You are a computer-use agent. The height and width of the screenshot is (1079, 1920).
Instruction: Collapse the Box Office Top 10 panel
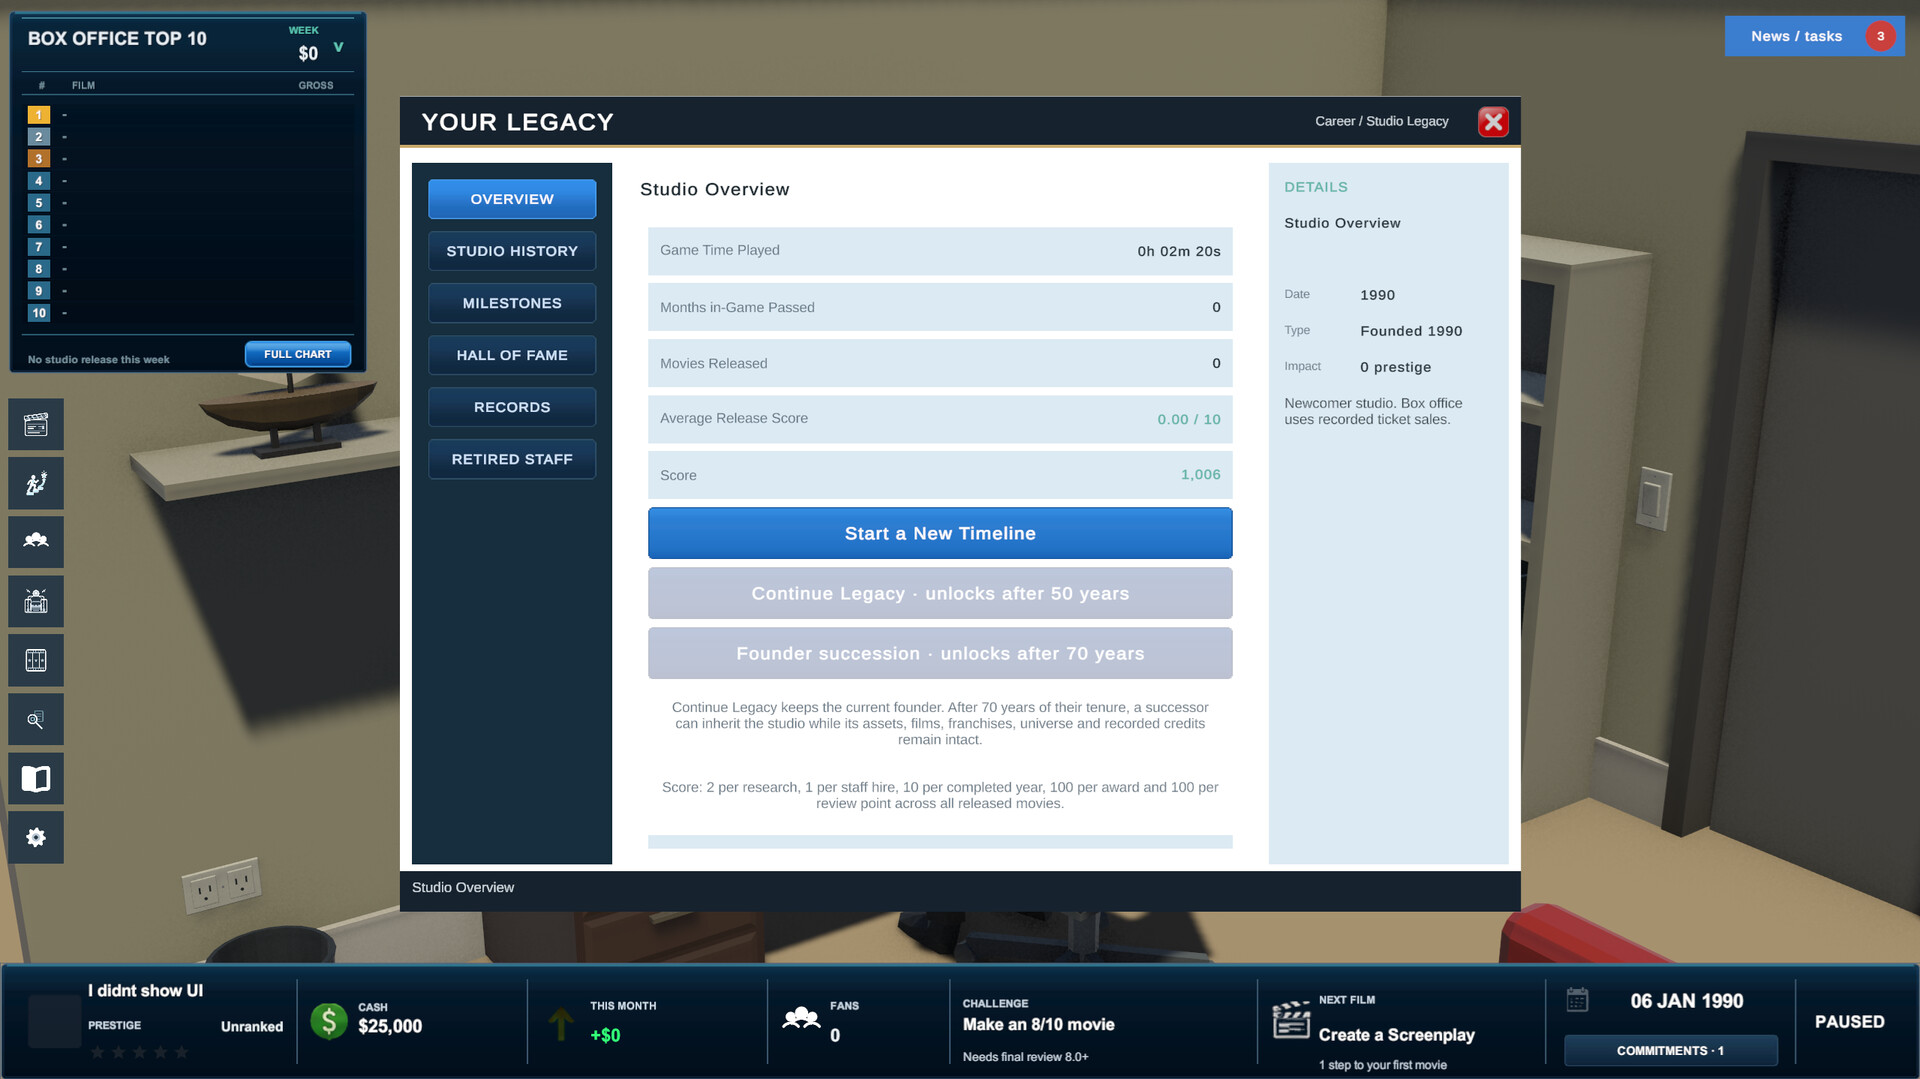[x=338, y=47]
